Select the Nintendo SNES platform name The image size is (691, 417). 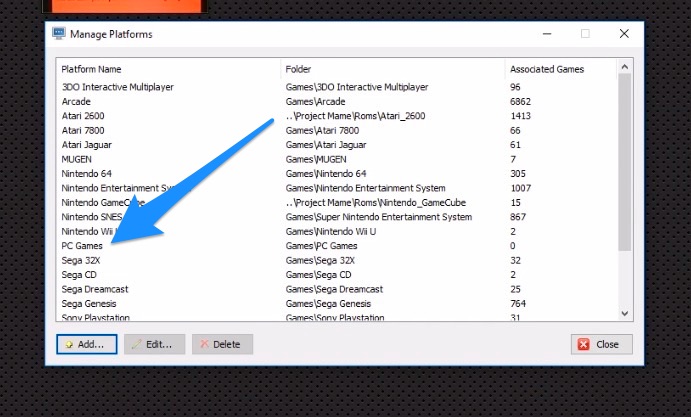coord(92,217)
